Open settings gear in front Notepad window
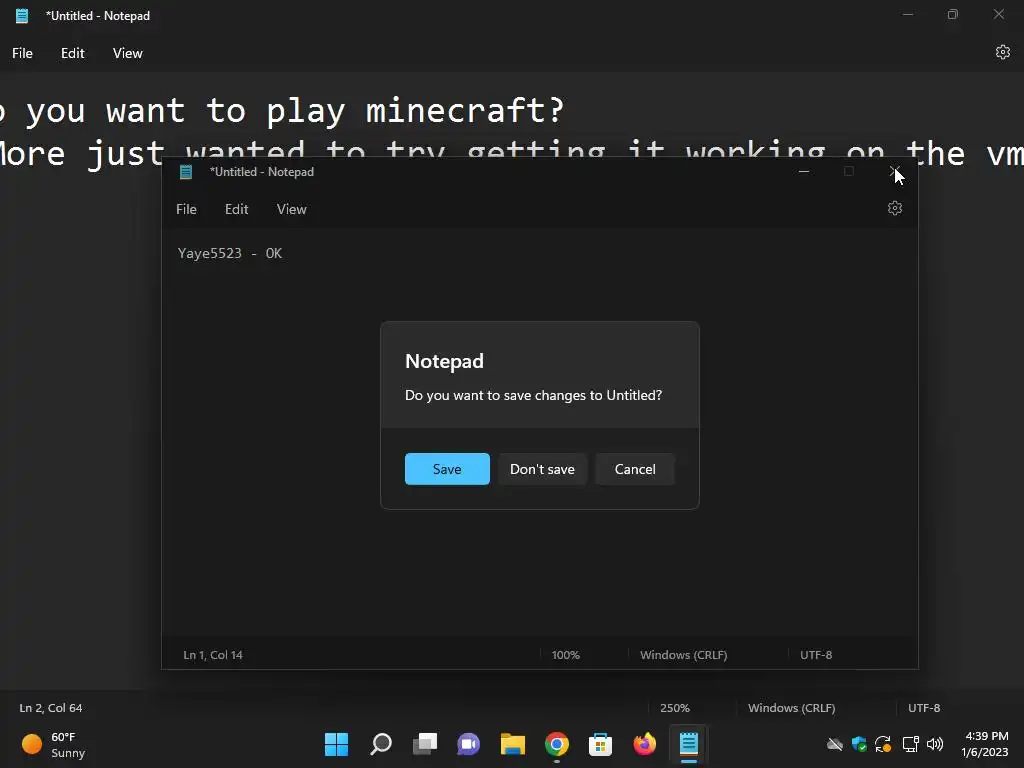Image resolution: width=1024 pixels, height=768 pixels. pos(895,208)
